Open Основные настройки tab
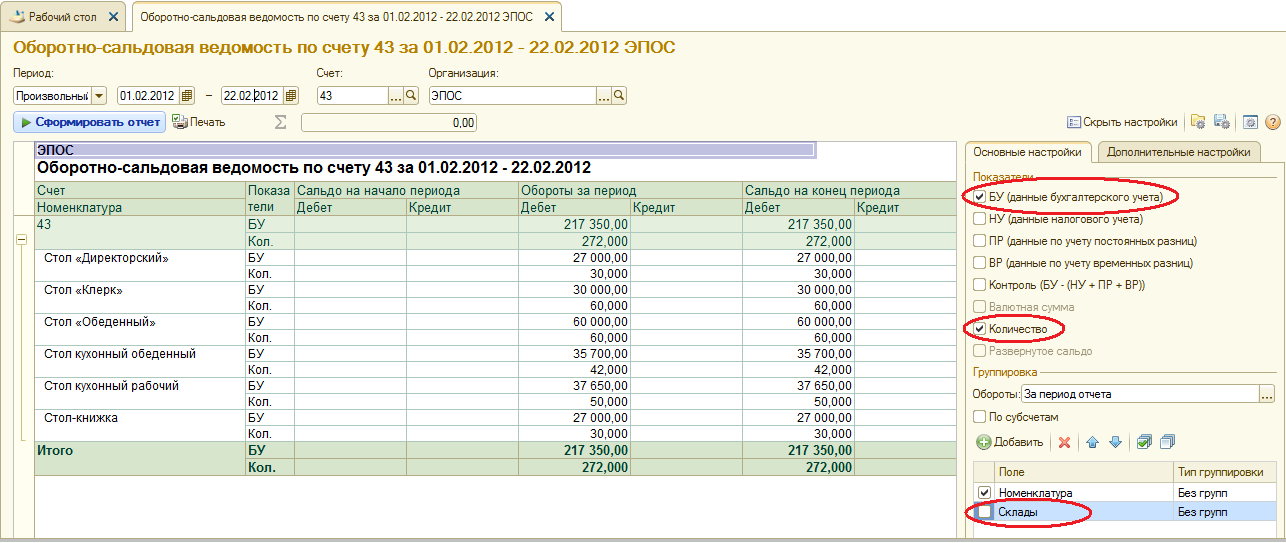Screen dimensions: 1286x543 coord(1029,153)
